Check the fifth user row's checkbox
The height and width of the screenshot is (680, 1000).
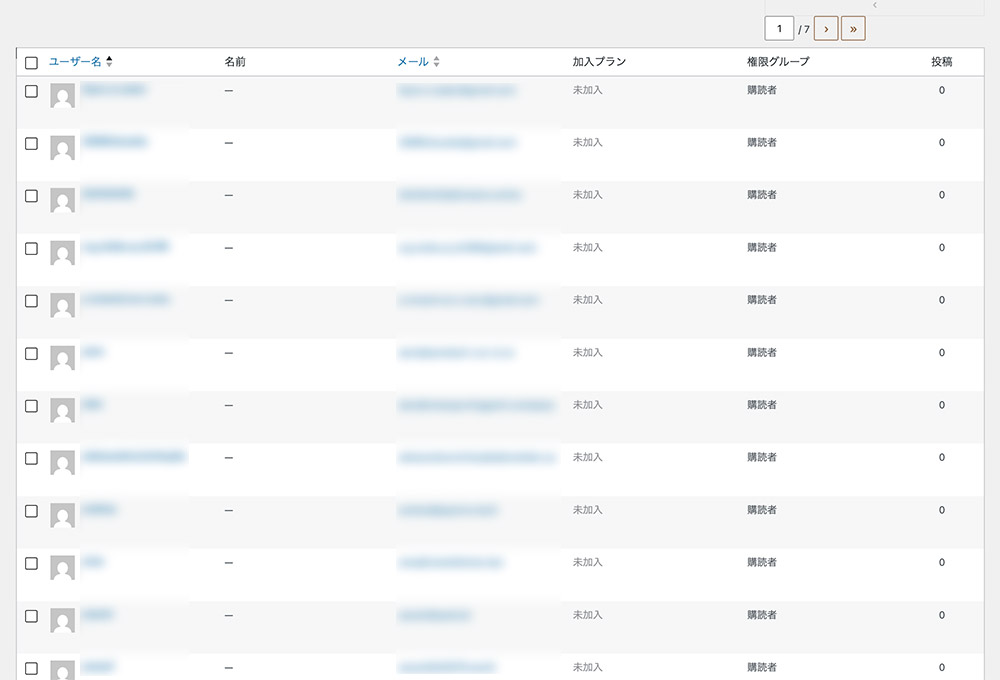[31, 301]
